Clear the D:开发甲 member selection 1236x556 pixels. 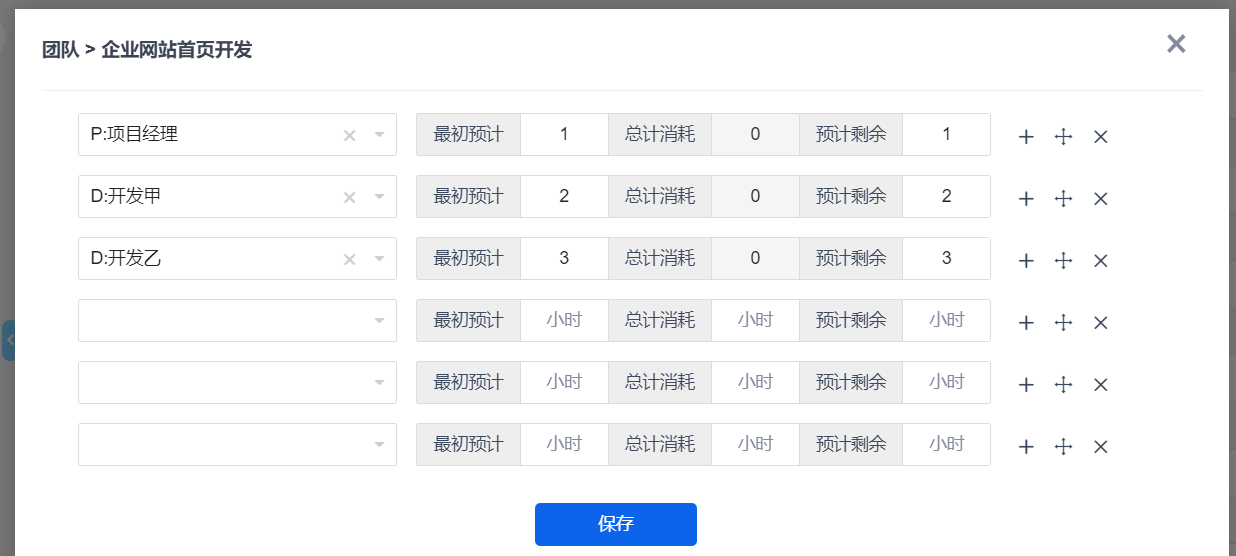tap(350, 198)
